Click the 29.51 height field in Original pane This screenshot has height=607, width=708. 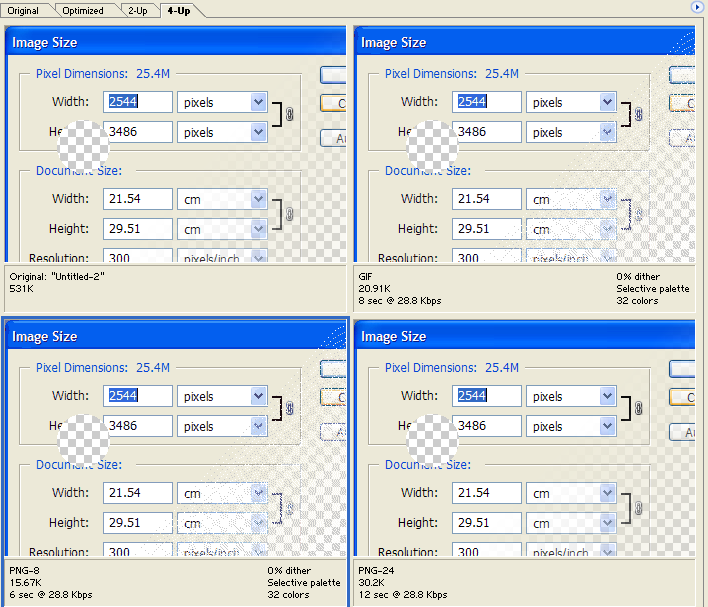pos(138,228)
